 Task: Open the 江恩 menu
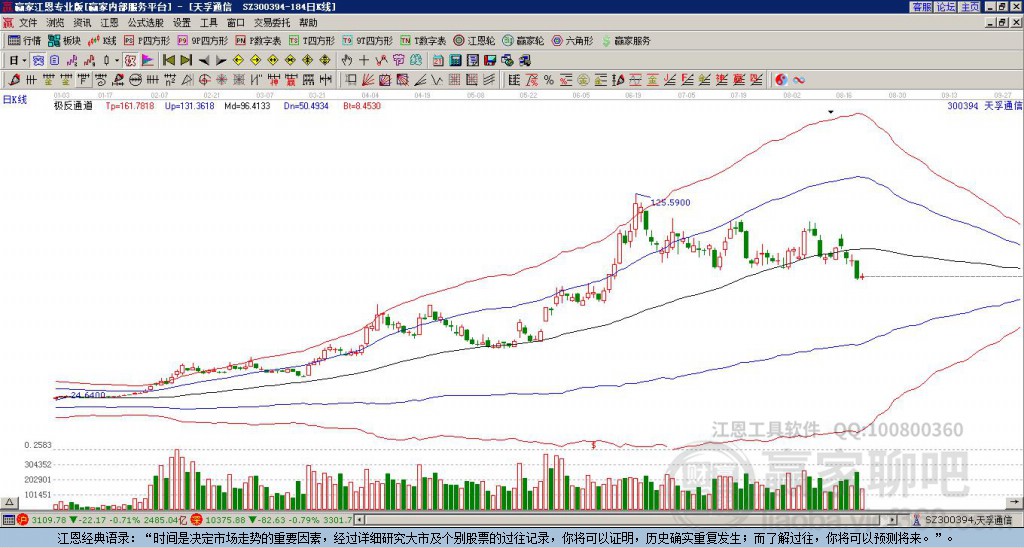click(x=109, y=23)
